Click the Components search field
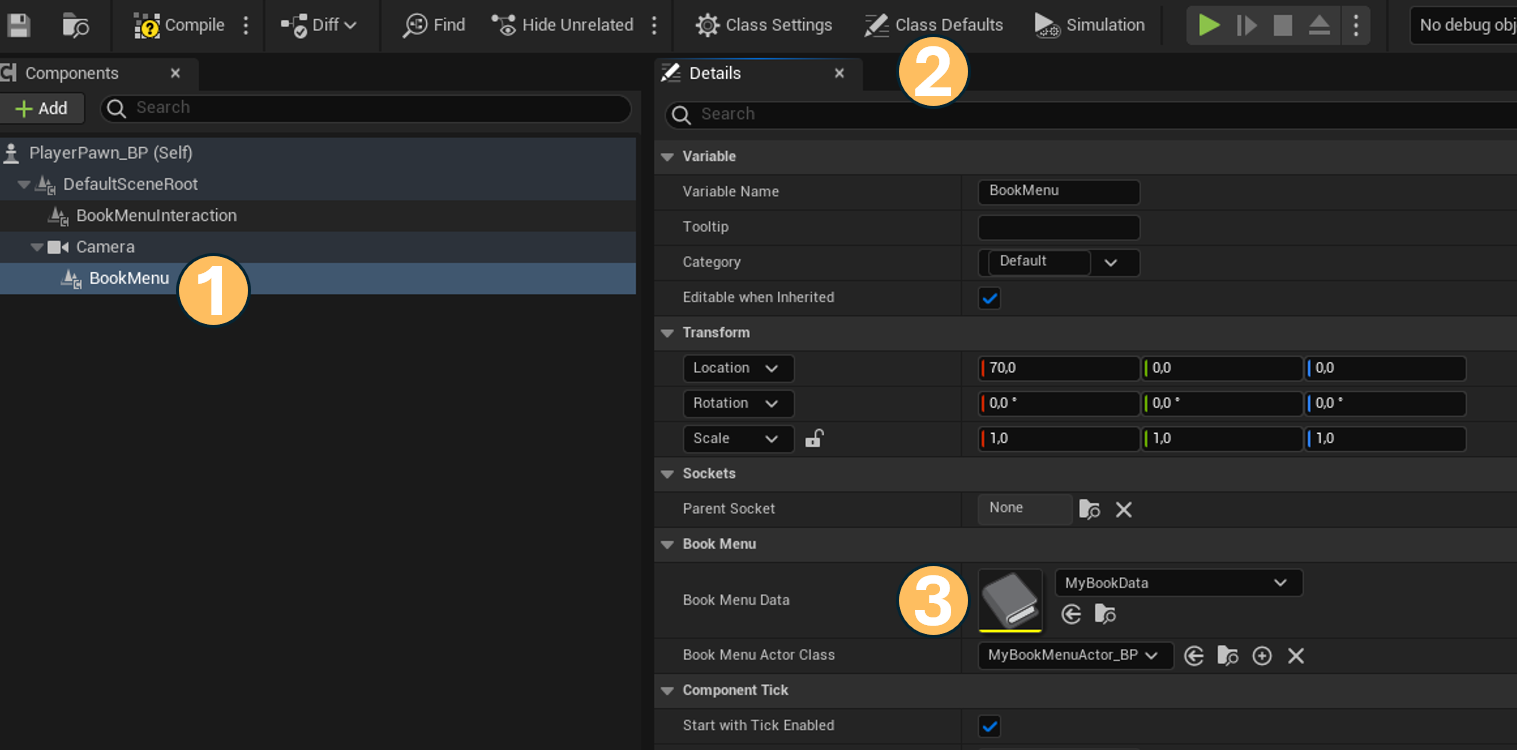The width and height of the screenshot is (1517, 750). (x=366, y=108)
